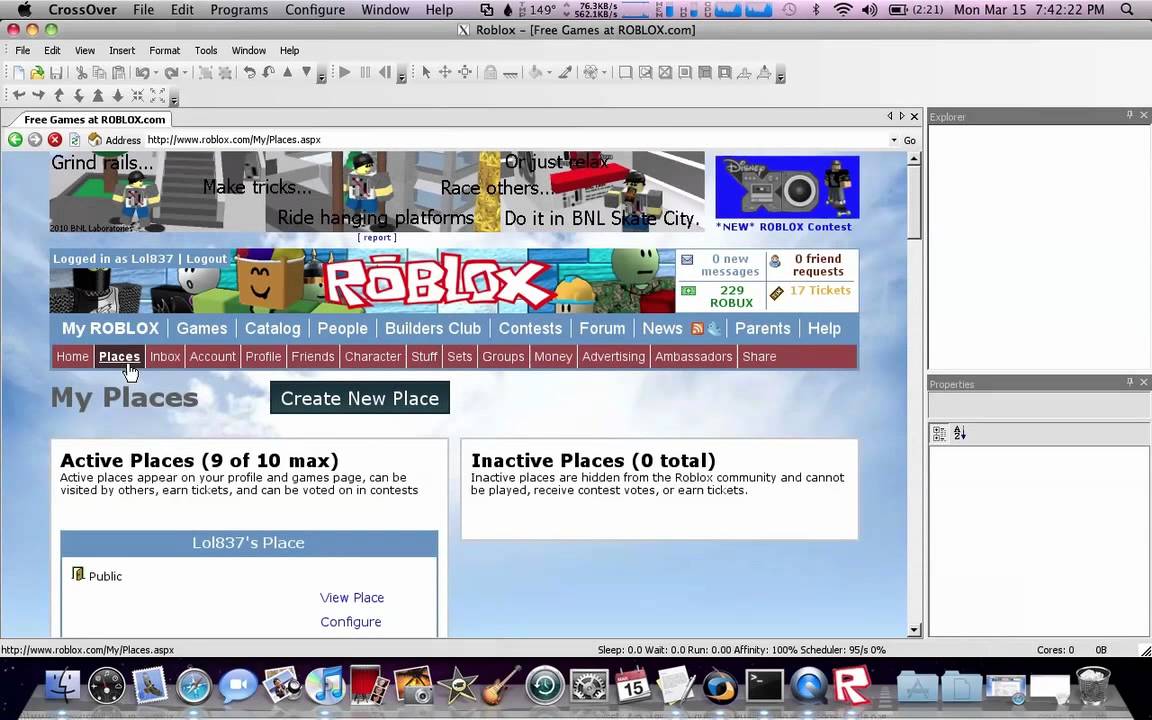
Task: Click the Paste clipboard toolbar icon
Action: click(x=118, y=73)
